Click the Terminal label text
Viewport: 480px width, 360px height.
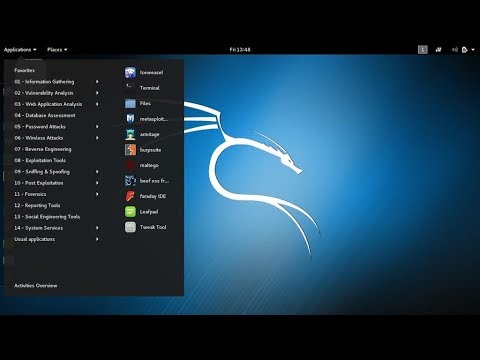click(150, 88)
